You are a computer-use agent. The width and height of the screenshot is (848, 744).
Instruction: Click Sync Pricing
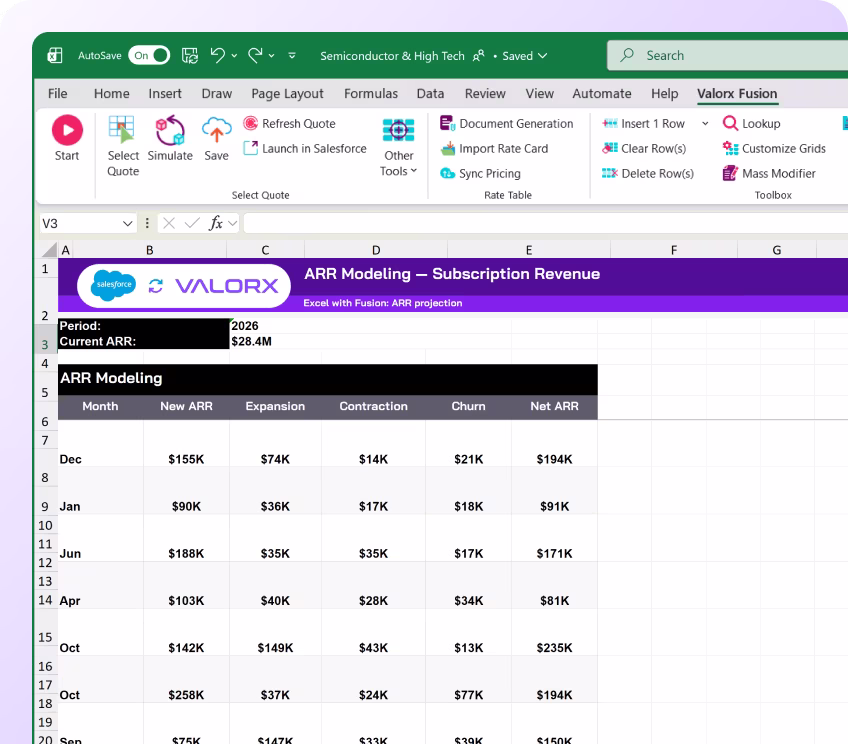point(480,173)
